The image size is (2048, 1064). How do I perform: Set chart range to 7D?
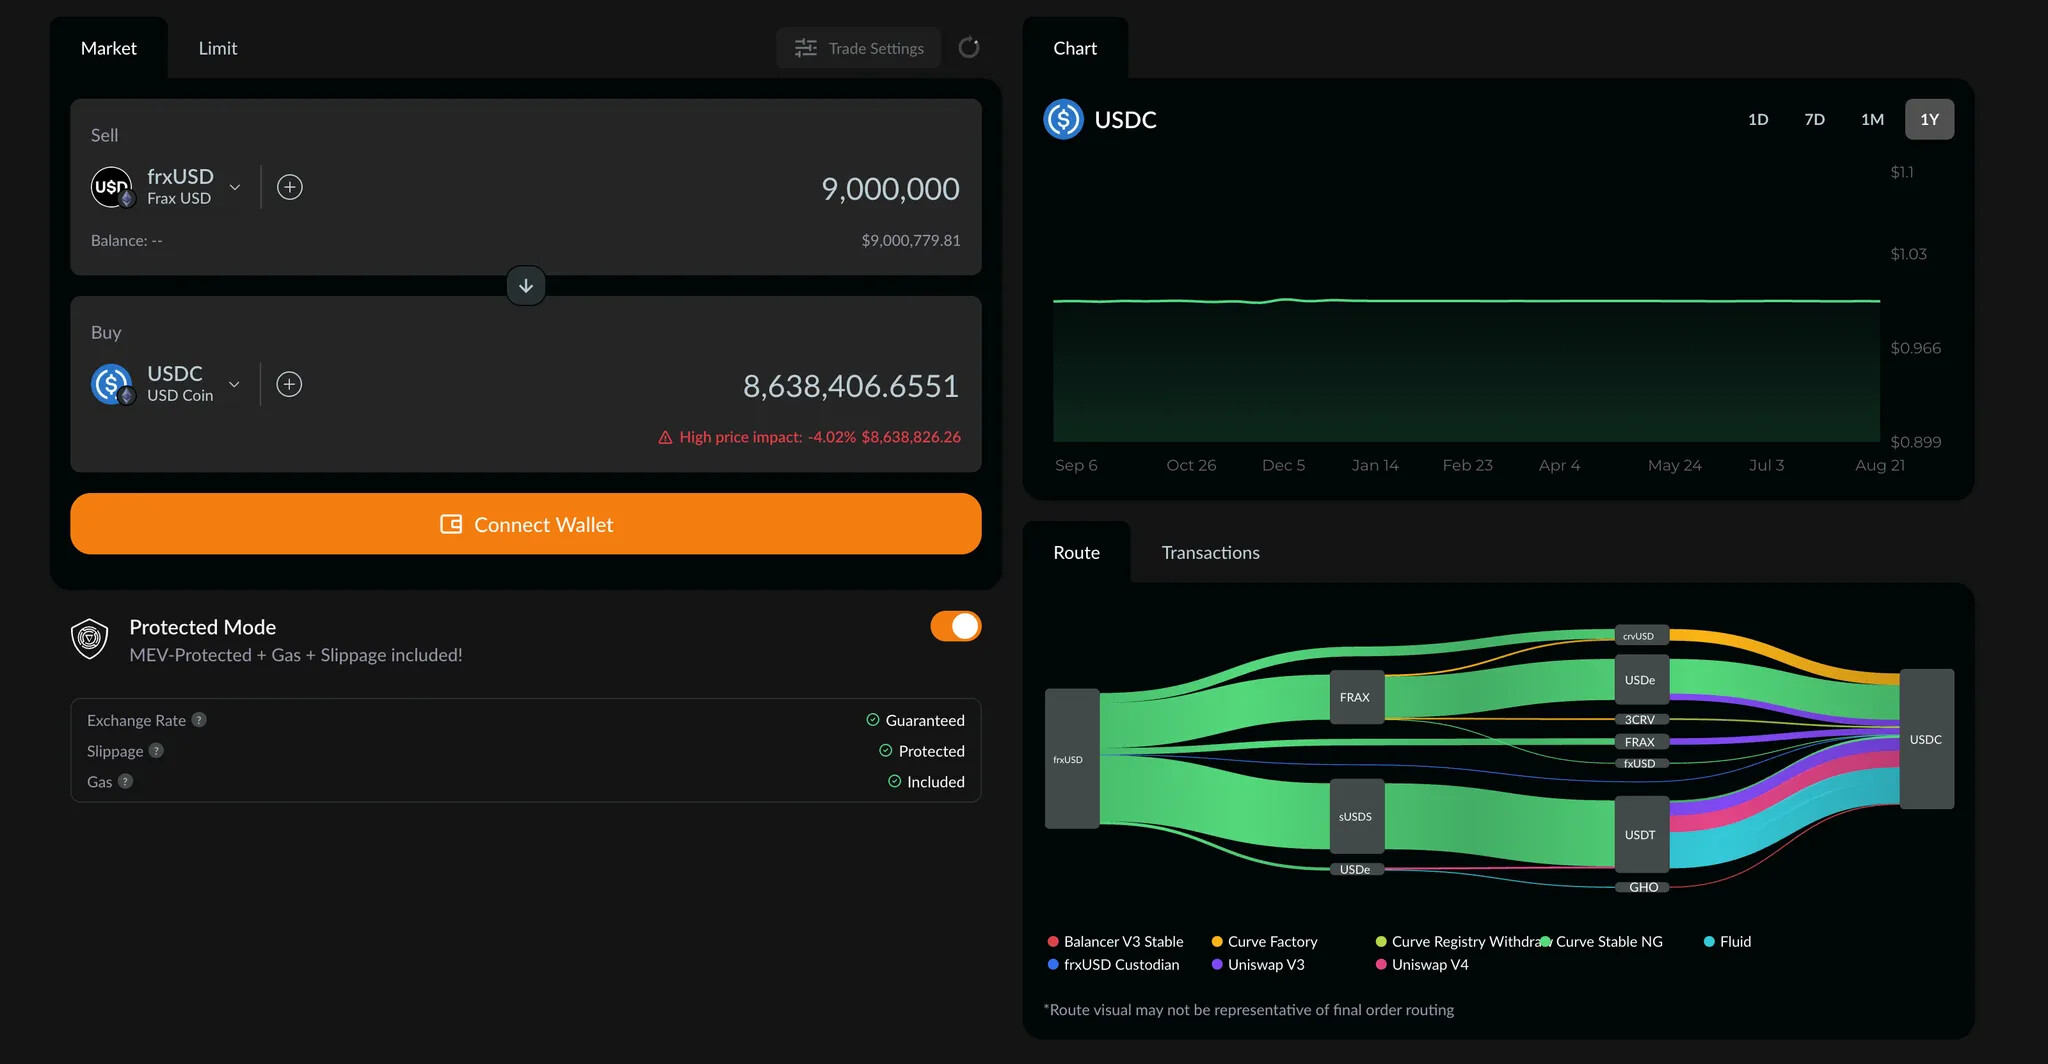pyautogui.click(x=1814, y=120)
